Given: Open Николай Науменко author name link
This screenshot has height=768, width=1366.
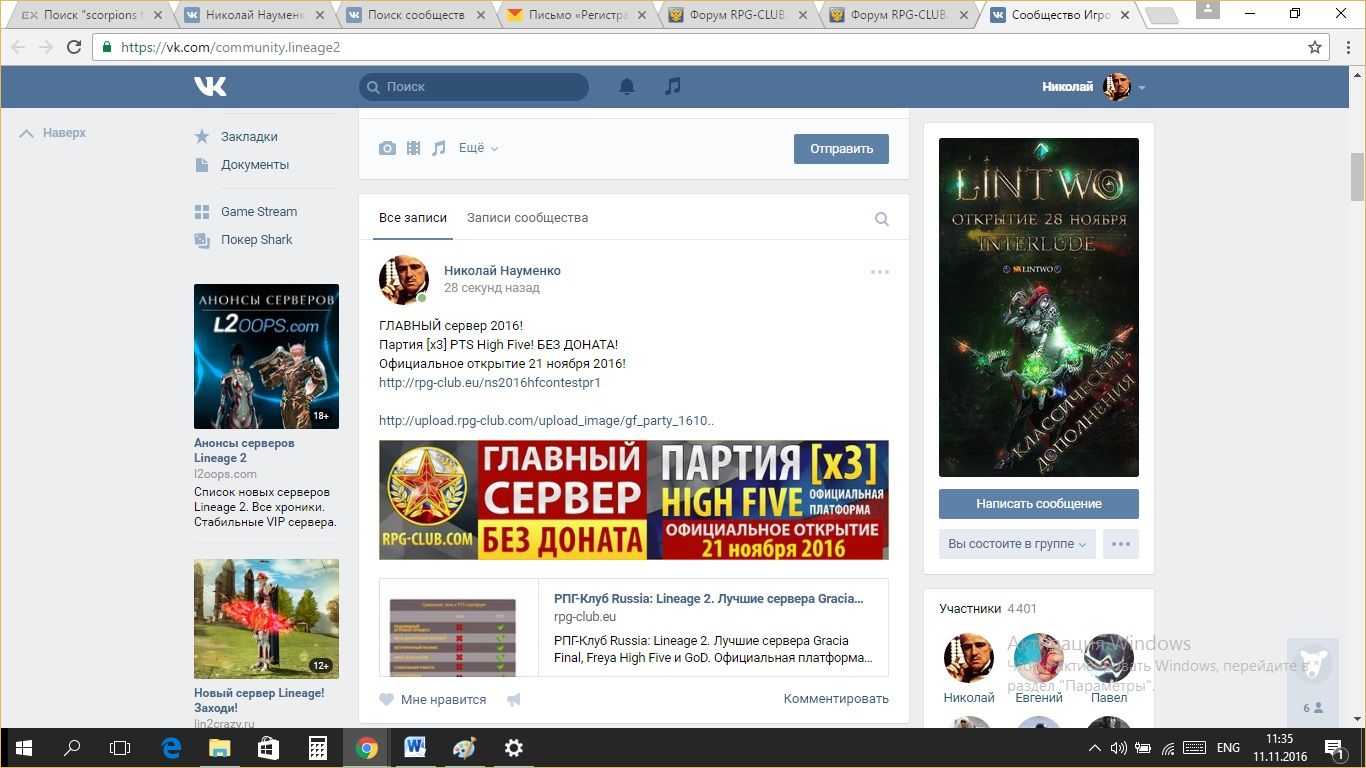Looking at the screenshot, I should pos(502,271).
